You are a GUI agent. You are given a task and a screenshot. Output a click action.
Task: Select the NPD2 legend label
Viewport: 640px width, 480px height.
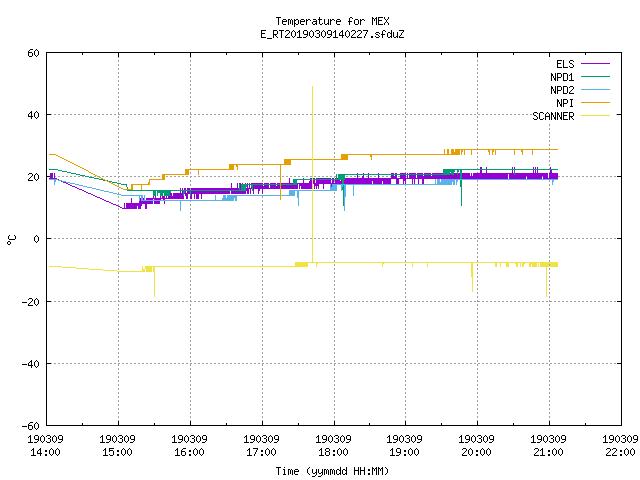(562, 90)
